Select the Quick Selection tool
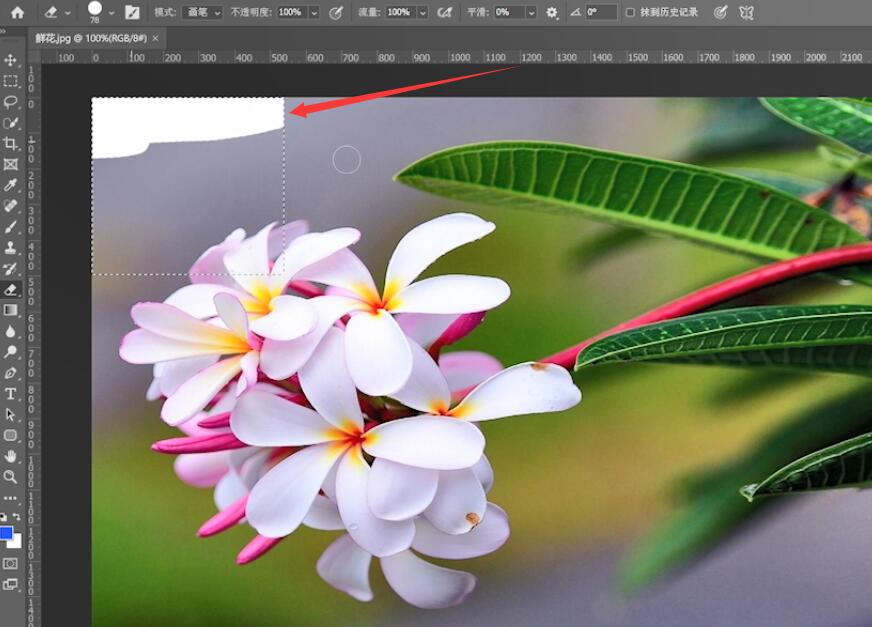 pyautogui.click(x=11, y=123)
